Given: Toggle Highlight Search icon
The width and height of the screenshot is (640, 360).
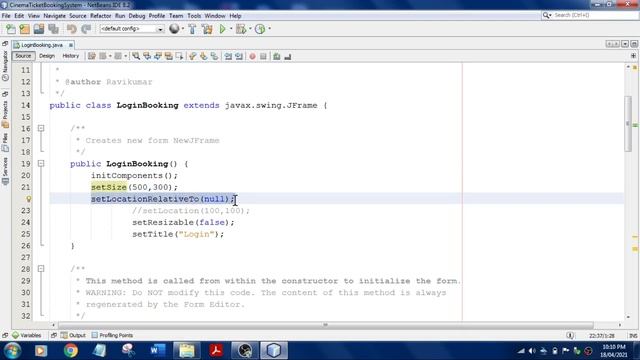Looking at the screenshot, I should (x=169, y=56).
